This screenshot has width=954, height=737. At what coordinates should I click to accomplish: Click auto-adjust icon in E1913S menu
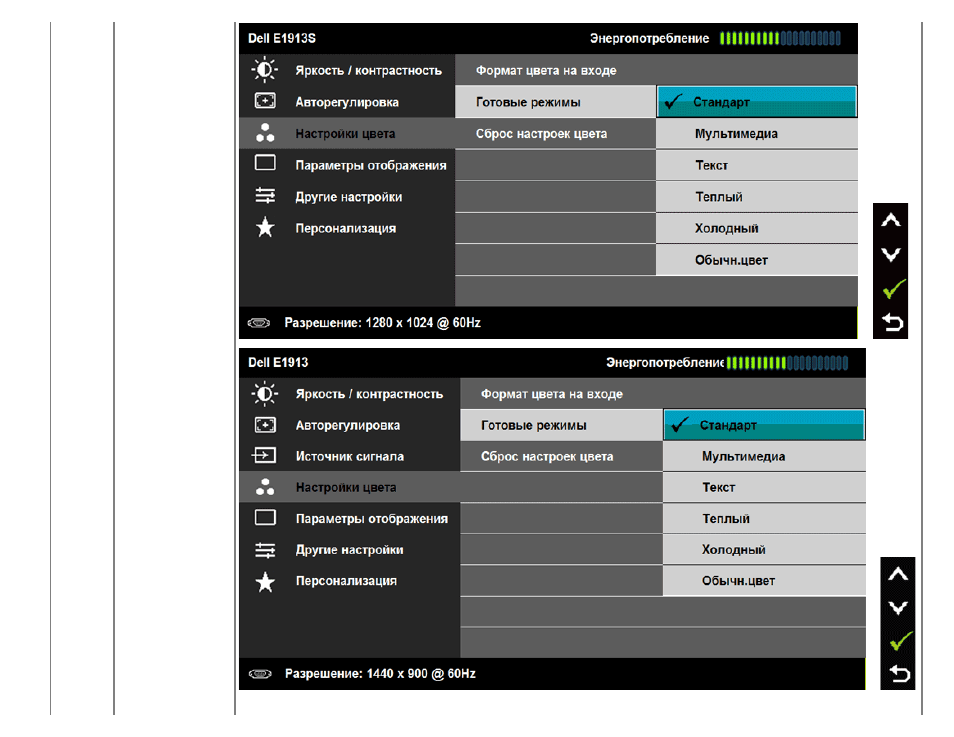pyautogui.click(x=265, y=101)
